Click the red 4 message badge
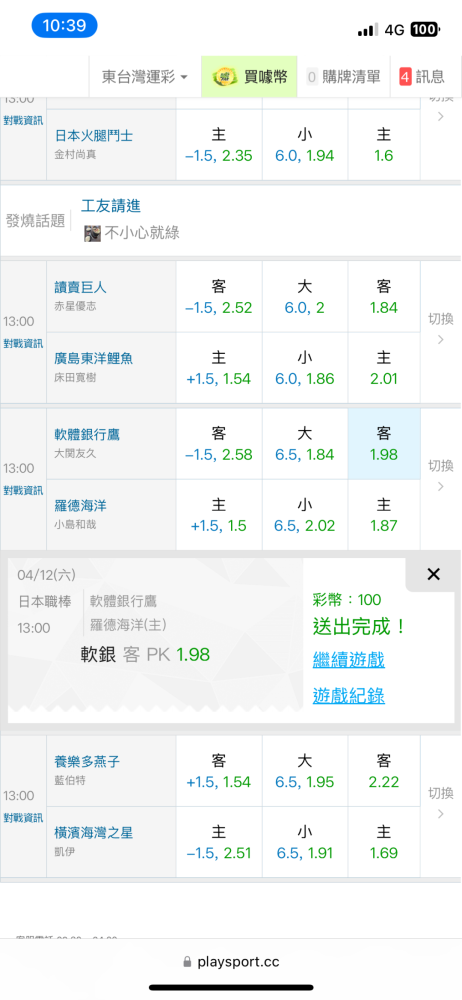Screen dimensions: 462x1000 point(405,77)
